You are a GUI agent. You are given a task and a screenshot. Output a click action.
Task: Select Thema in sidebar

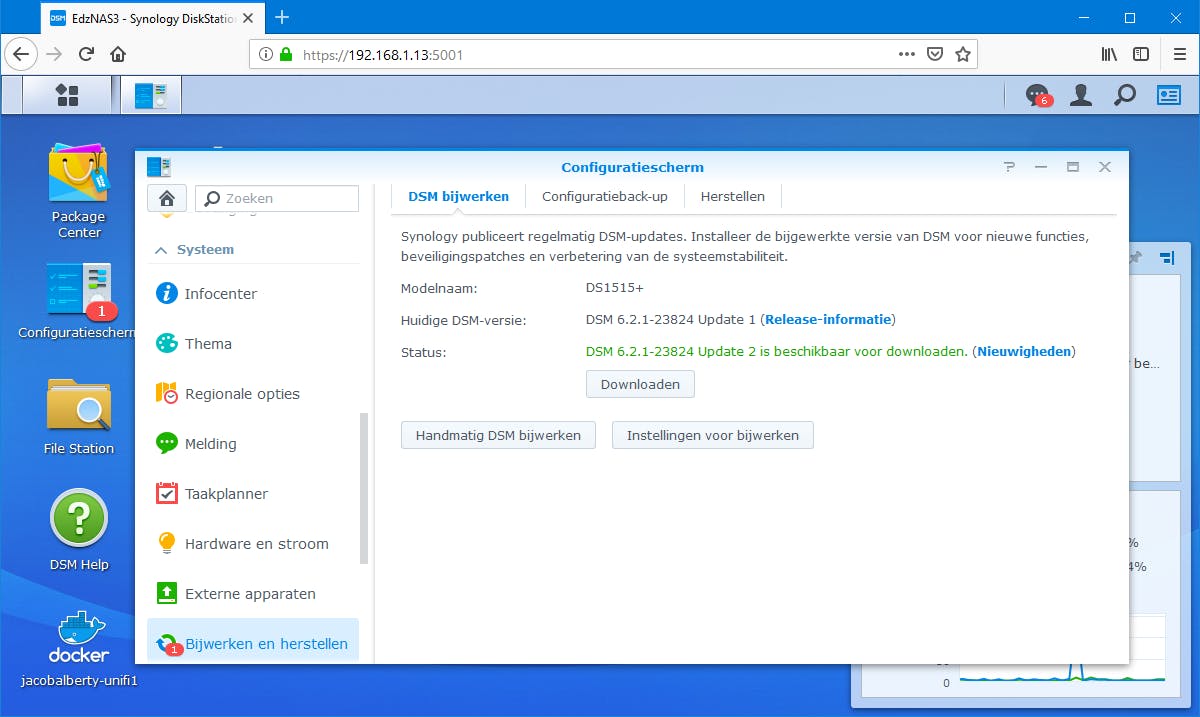point(252,344)
